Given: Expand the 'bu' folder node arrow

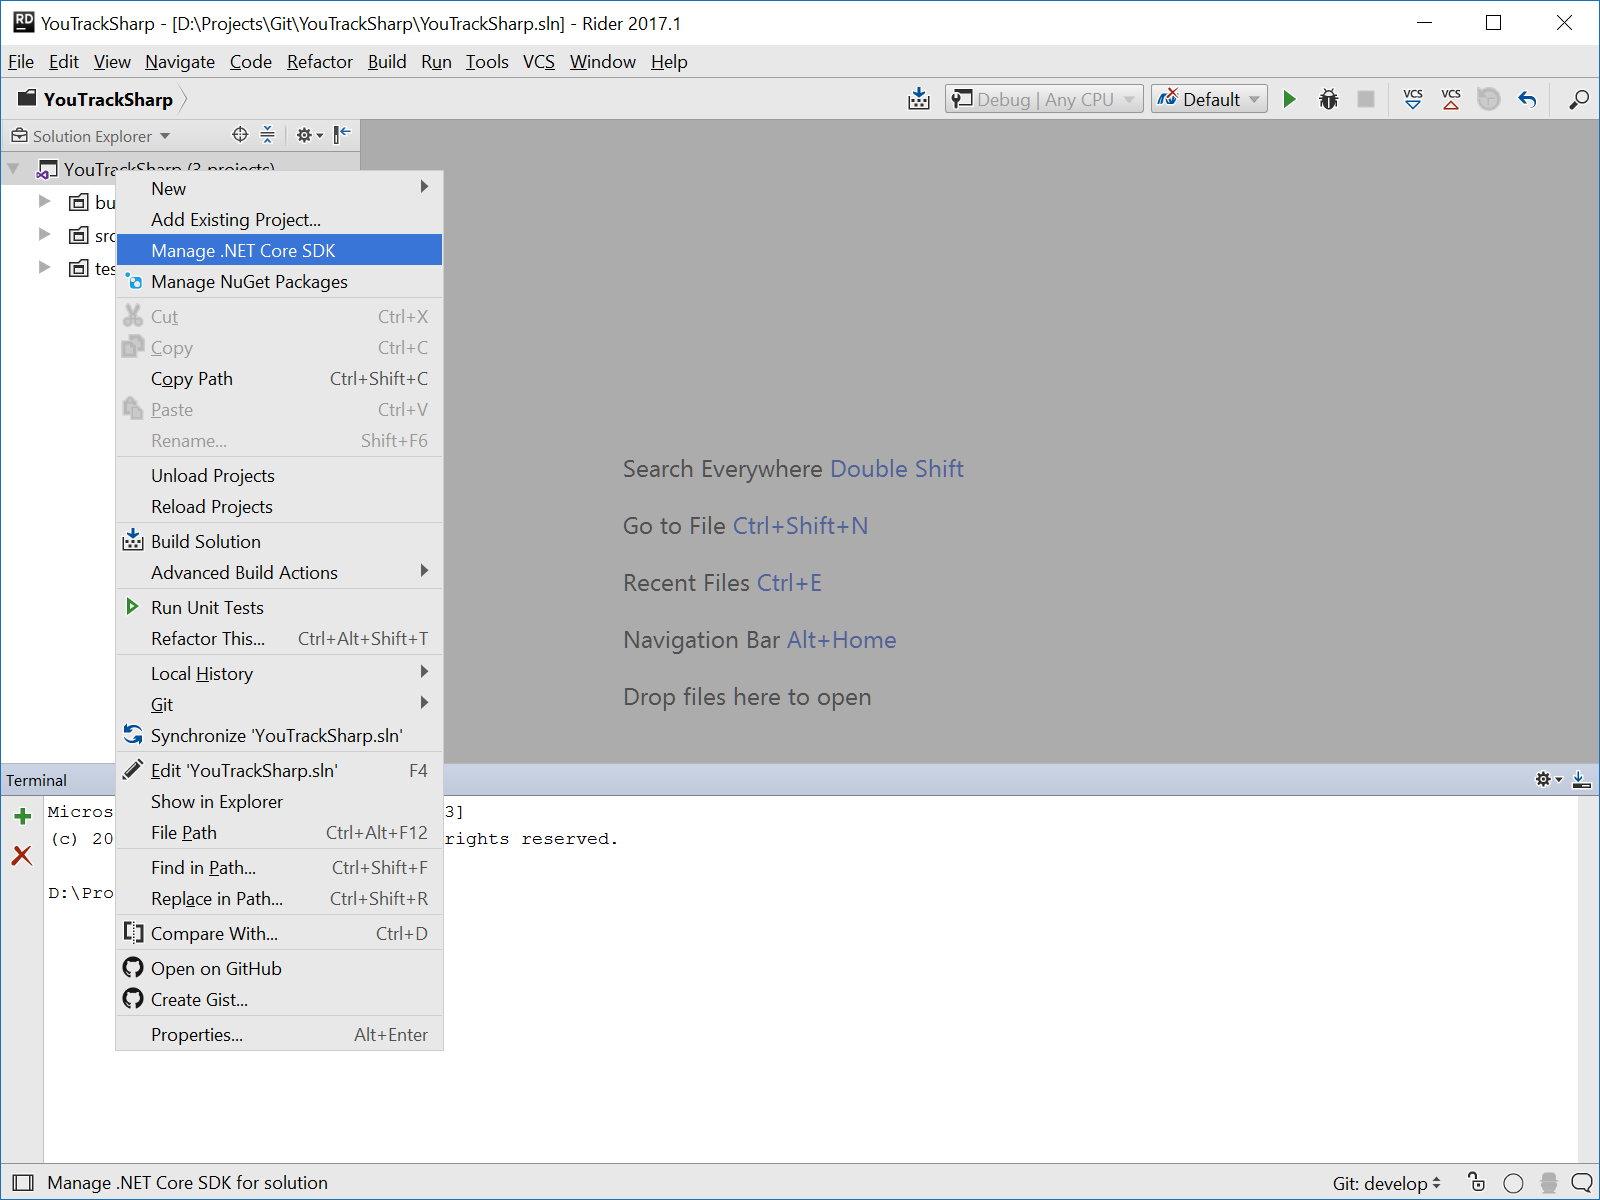Looking at the screenshot, I should click(44, 202).
